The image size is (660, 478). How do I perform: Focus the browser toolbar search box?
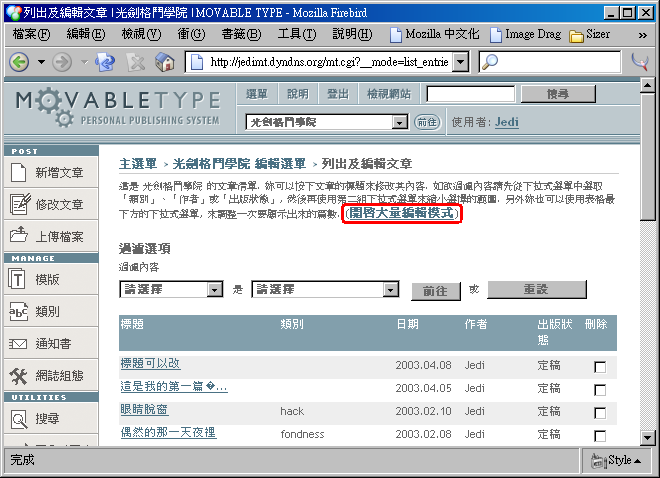pos(549,62)
